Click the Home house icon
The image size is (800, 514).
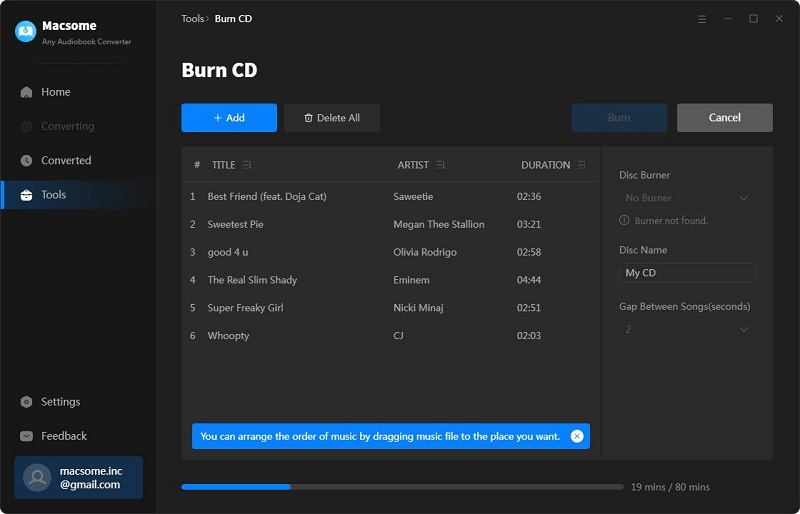26,92
